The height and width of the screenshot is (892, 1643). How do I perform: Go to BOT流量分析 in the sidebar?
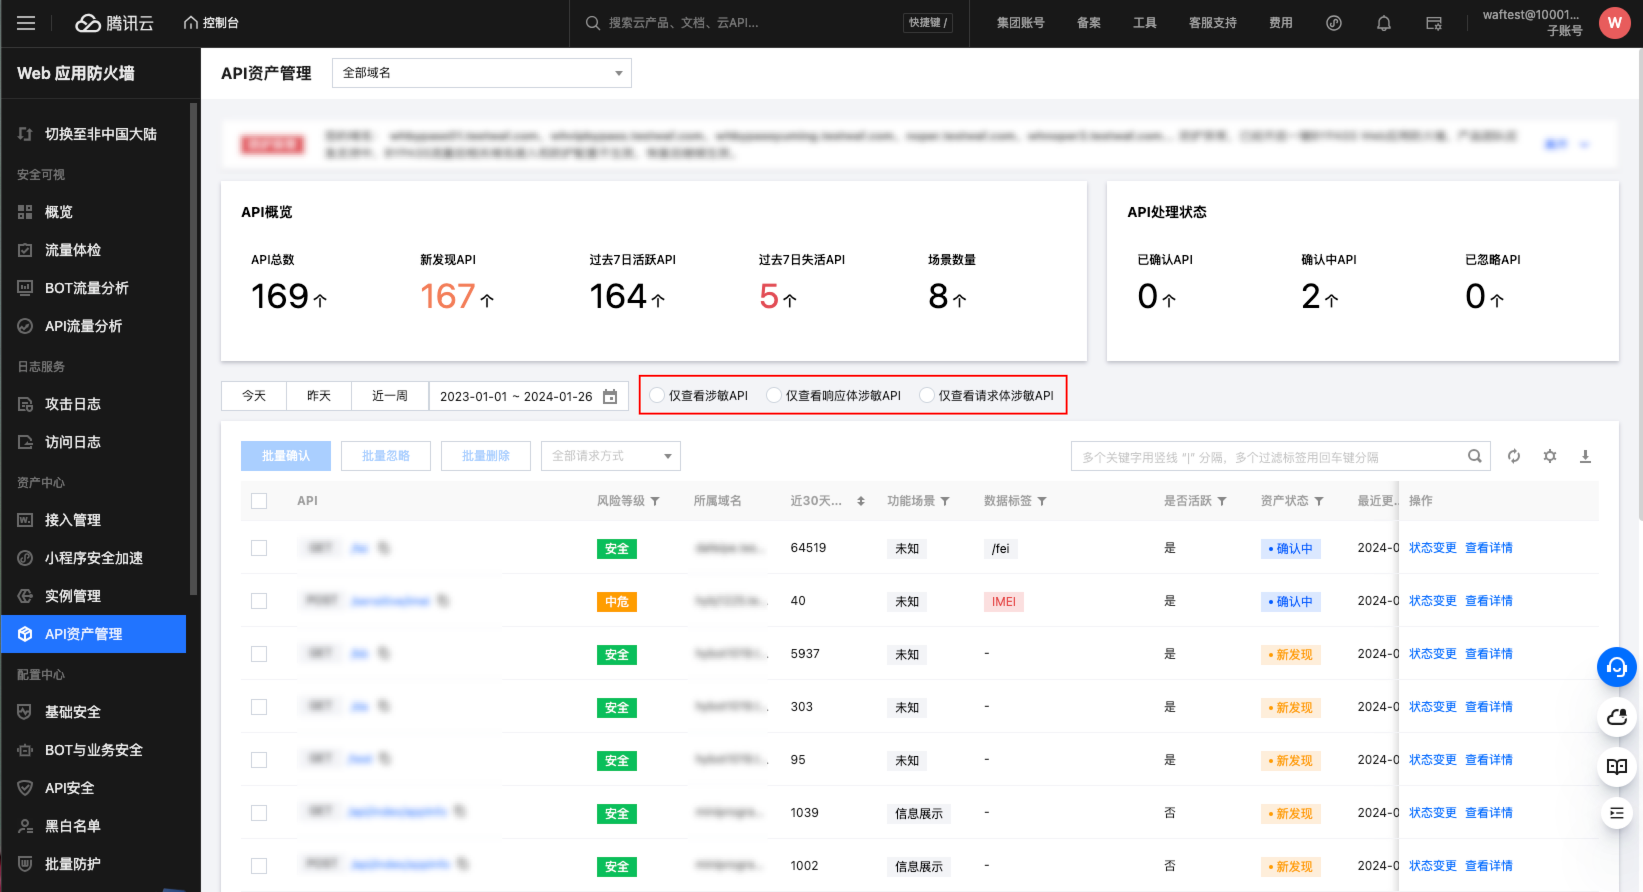86,288
